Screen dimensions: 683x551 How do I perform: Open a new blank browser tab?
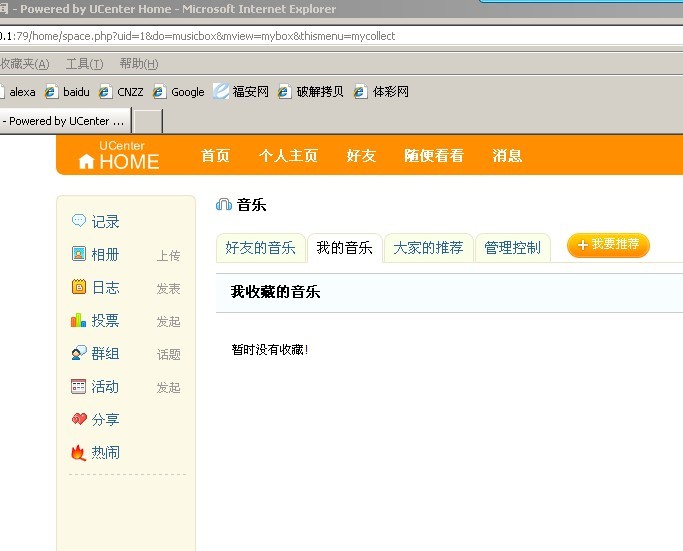[x=148, y=121]
